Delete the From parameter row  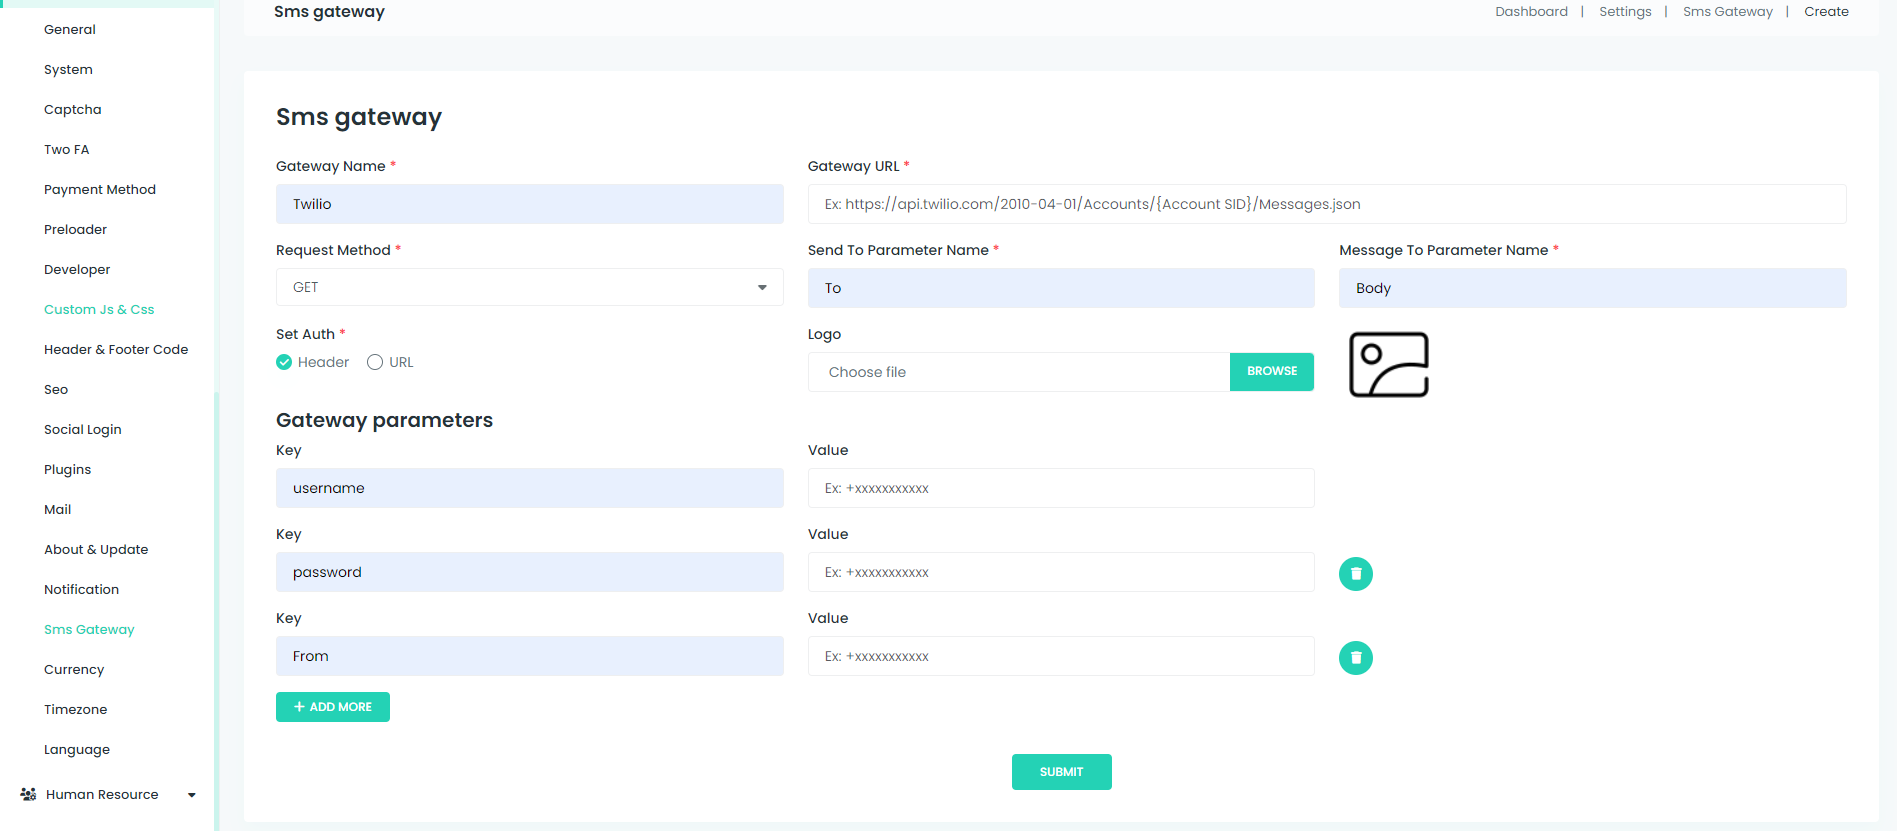click(x=1355, y=658)
